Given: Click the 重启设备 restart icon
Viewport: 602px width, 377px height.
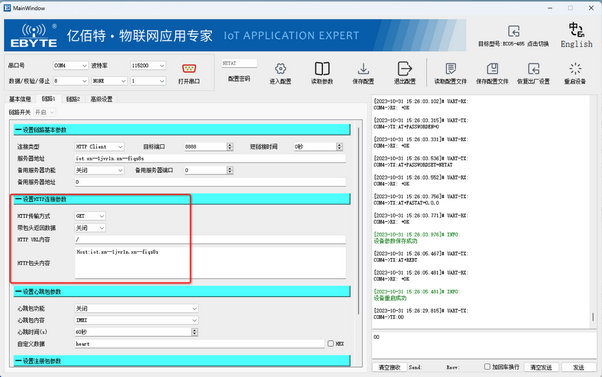Looking at the screenshot, I should tap(575, 69).
